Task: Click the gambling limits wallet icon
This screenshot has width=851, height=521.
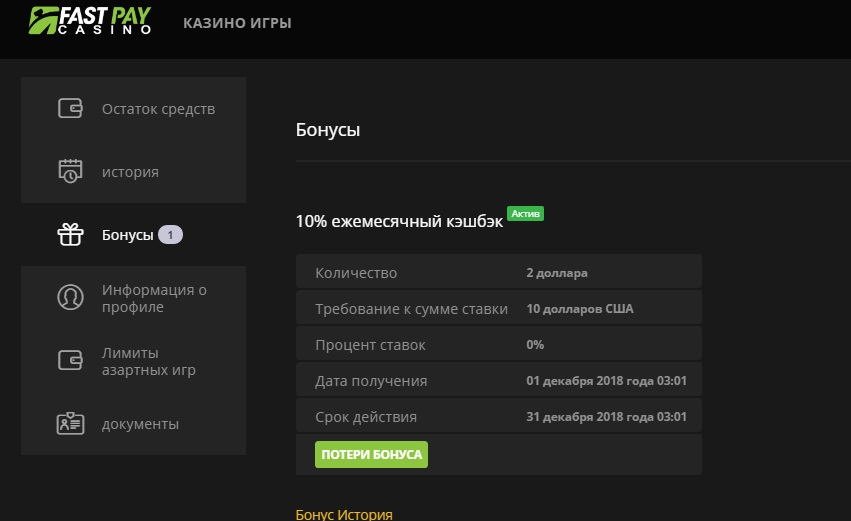Action: tap(70, 361)
